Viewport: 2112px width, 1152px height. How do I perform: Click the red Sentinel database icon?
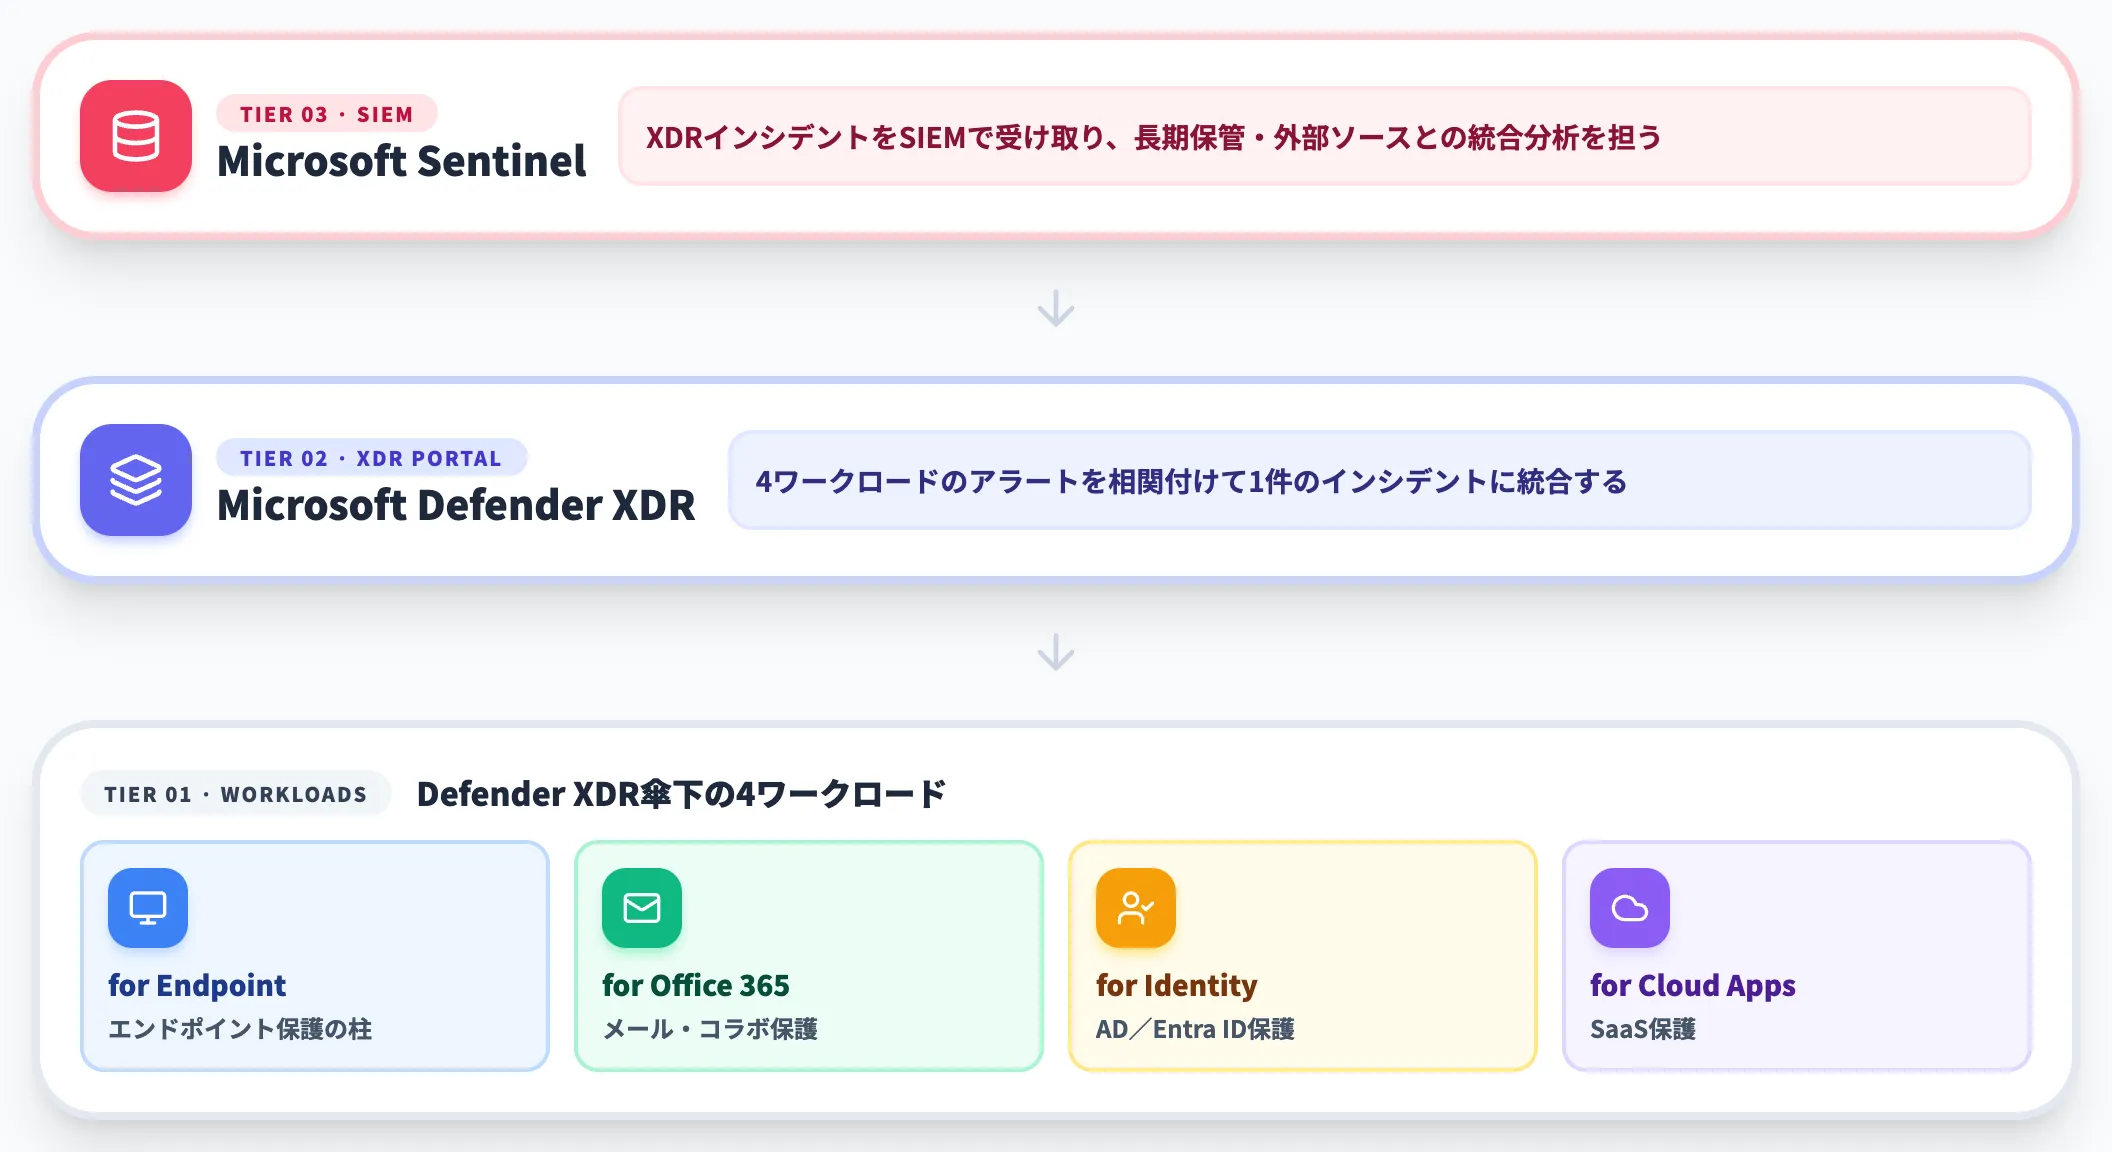click(136, 136)
